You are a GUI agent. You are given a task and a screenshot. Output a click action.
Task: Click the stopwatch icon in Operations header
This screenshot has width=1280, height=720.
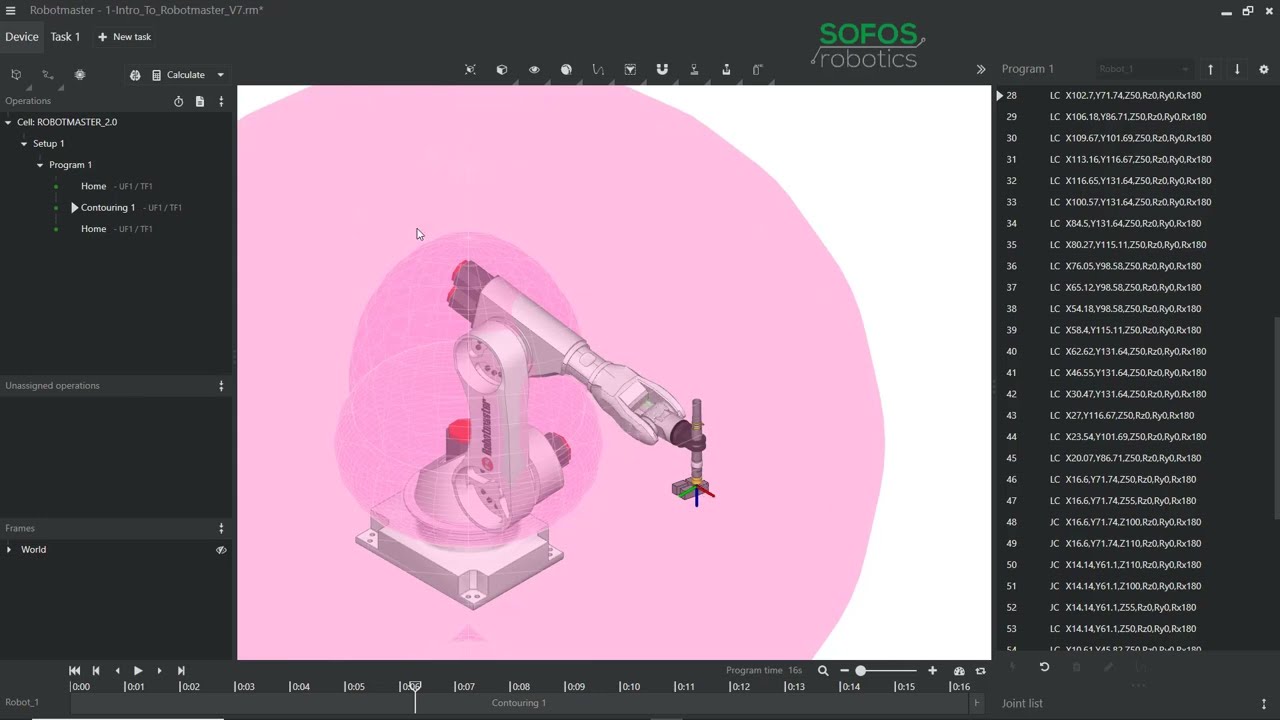pyautogui.click(x=179, y=101)
